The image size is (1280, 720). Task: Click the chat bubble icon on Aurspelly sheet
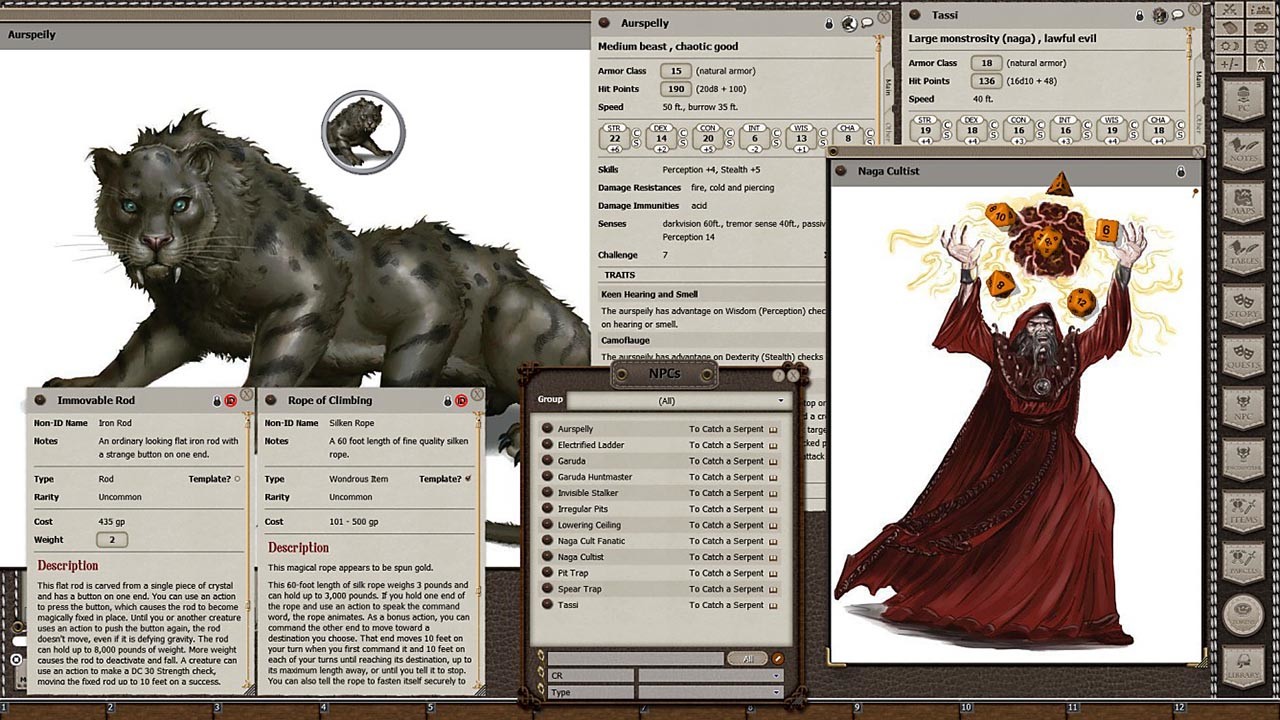click(x=866, y=23)
